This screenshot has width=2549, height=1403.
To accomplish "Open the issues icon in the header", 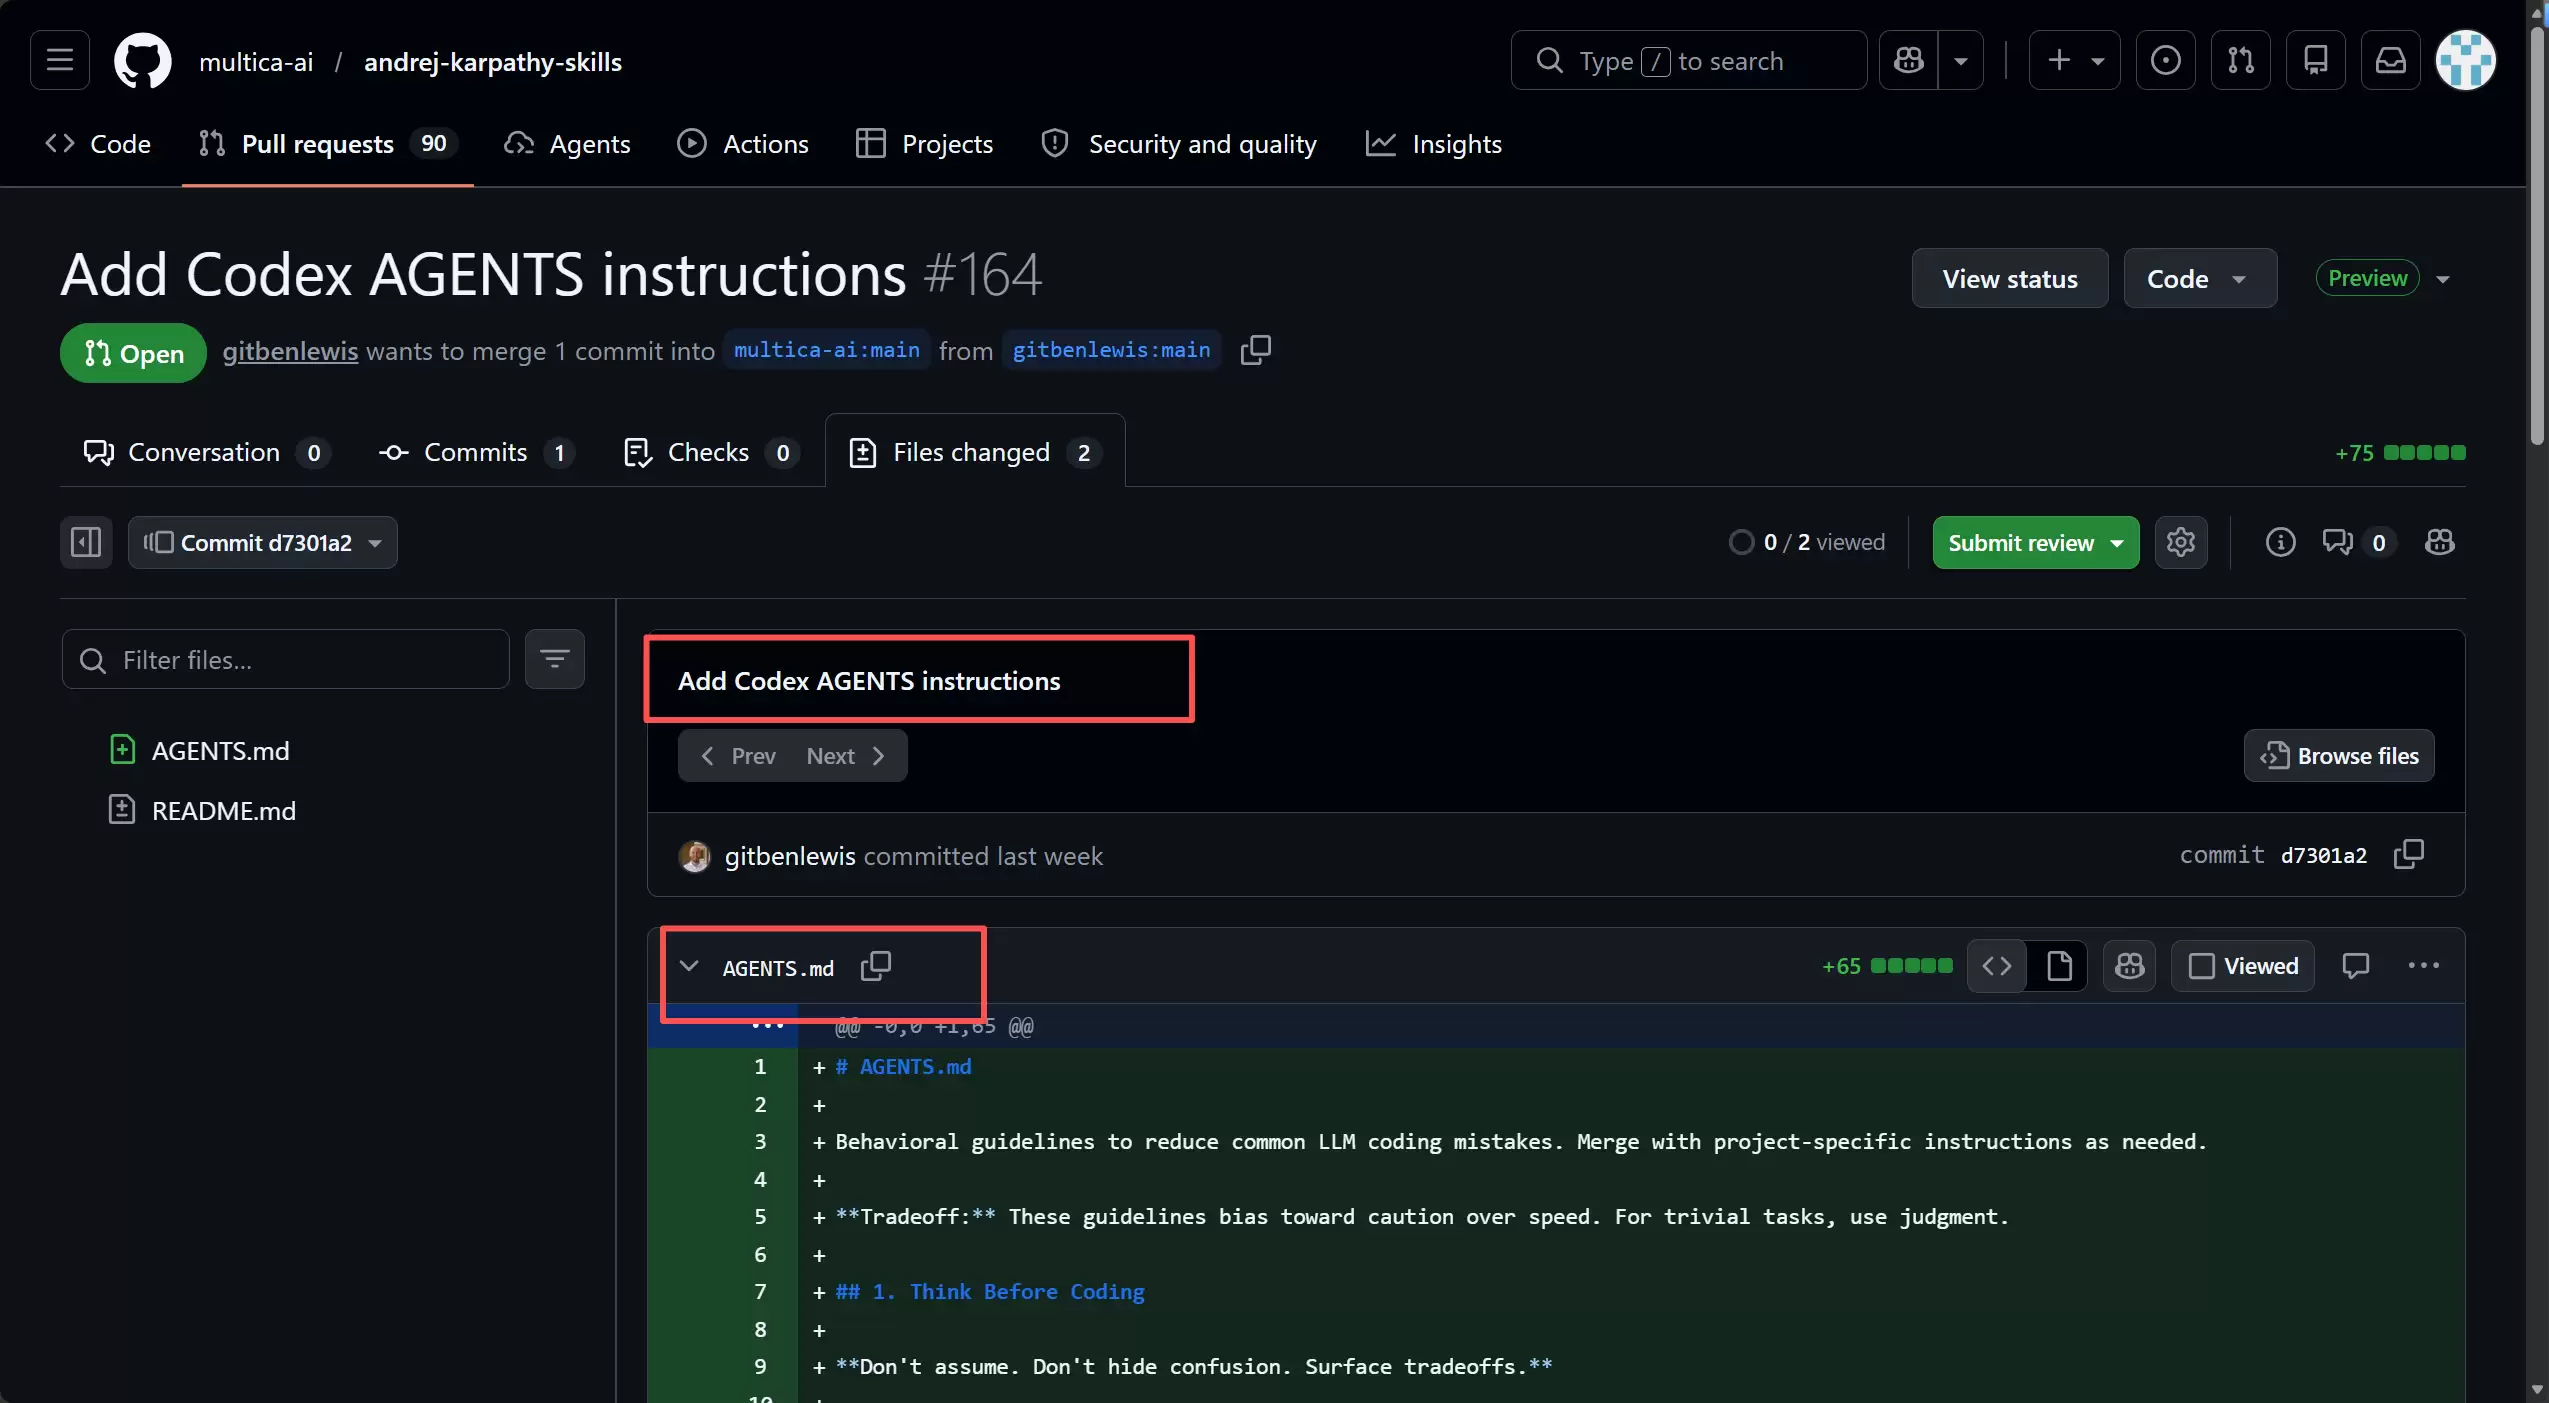I will click(2165, 61).
